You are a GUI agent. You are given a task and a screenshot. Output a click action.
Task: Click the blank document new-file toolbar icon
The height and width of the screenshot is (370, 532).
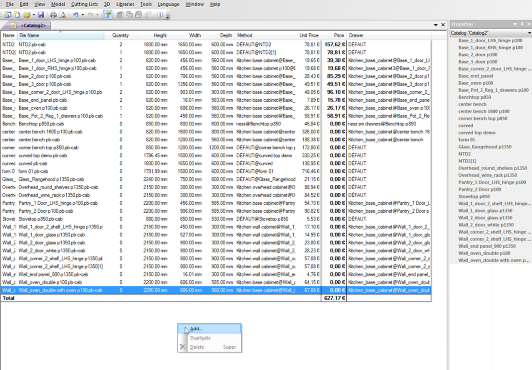(x=17, y=15)
